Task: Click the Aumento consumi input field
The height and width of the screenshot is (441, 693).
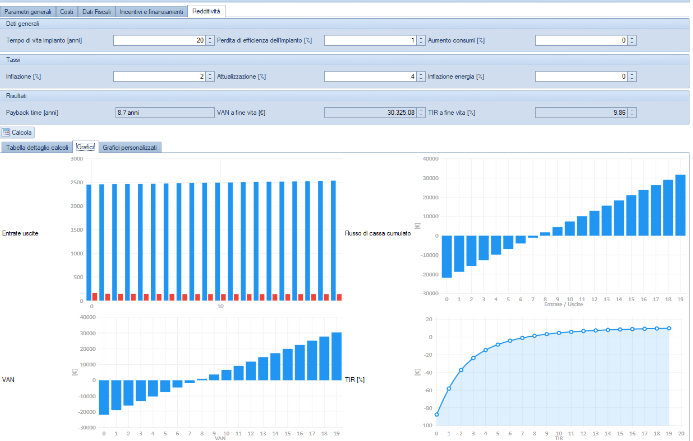Action: (x=580, y=40)
